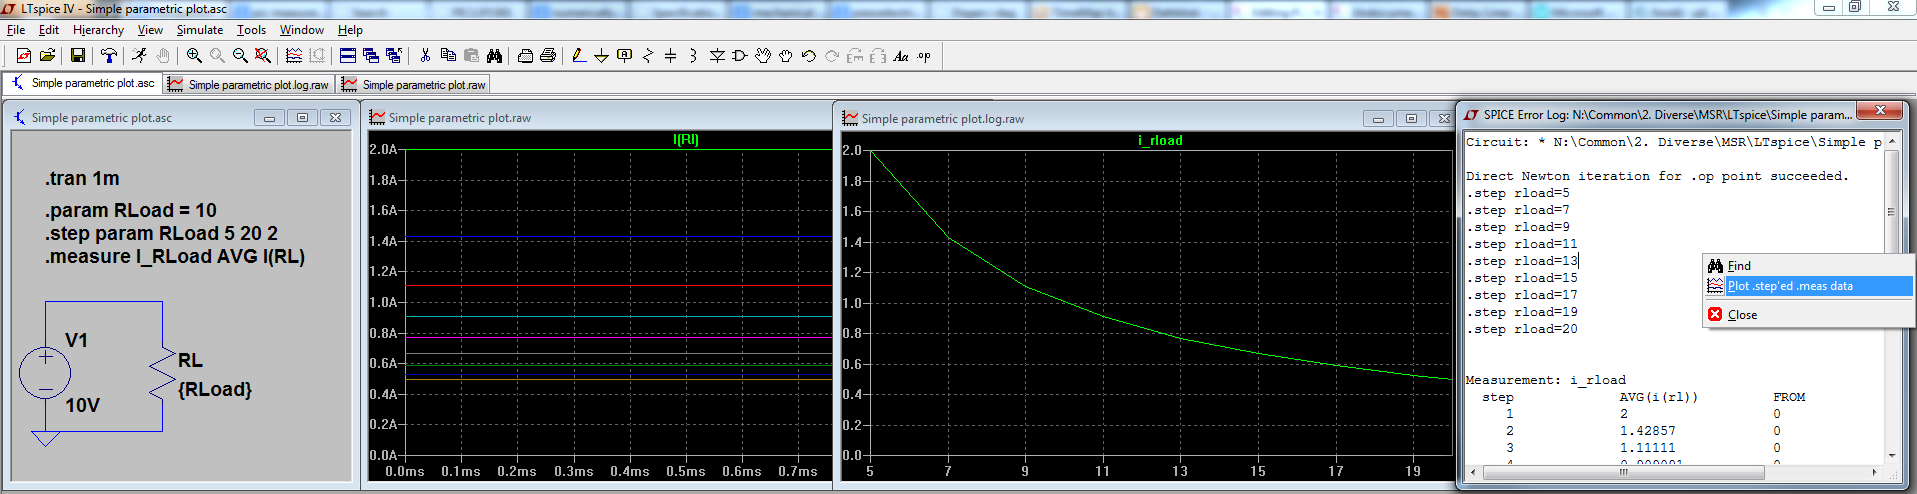The width and height of the screenshot is (1917, 494).
Task: Click the Tile Windows toolbar icon
Action: coord(348,56)
